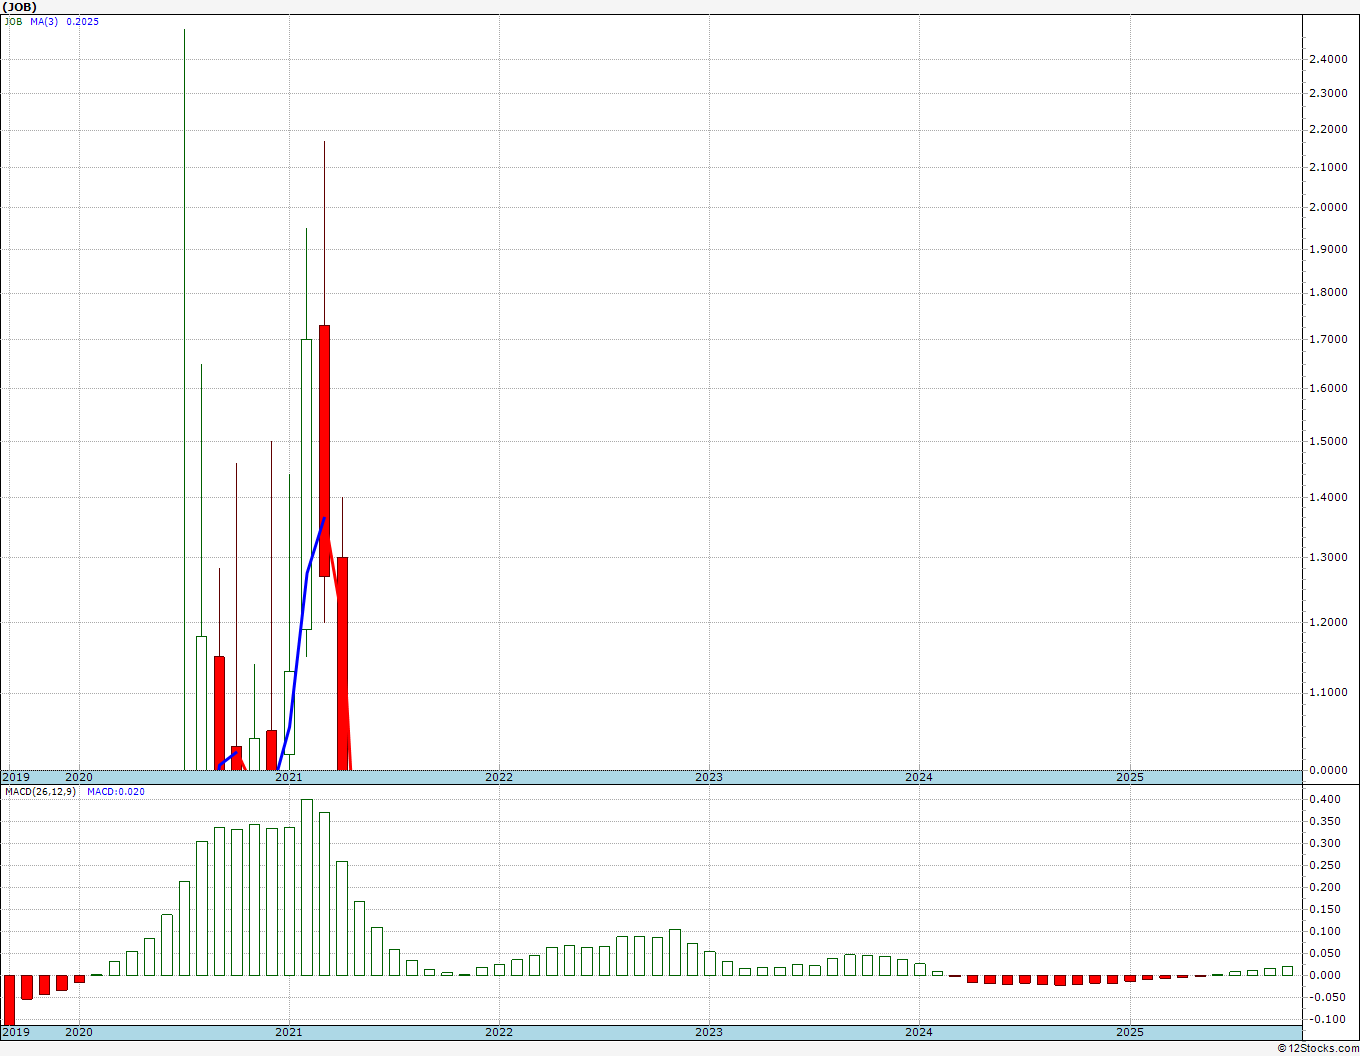Click the 2.4000 price axis label
This screenshot has width=1360, height=1056.
click(x=1328, y=60)
